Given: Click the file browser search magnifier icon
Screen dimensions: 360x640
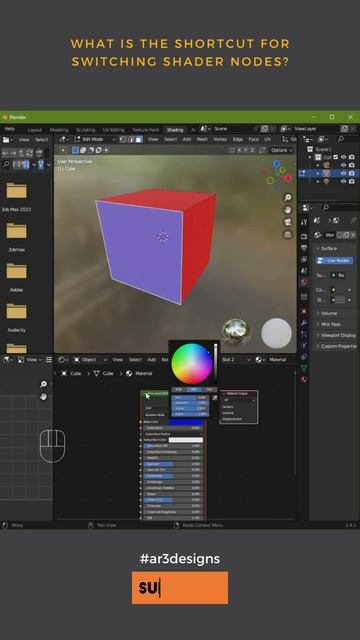Looking at the screenshot, I should (x=6, y=164).
